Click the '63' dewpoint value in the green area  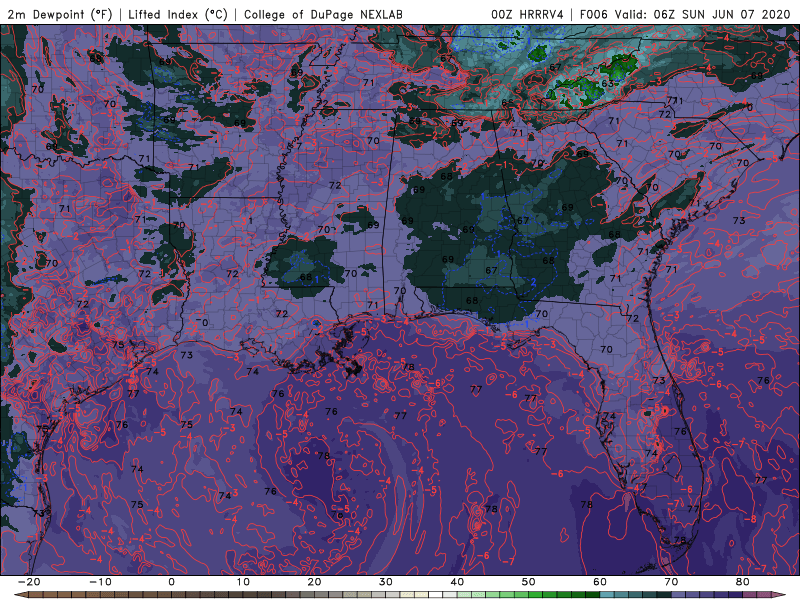click(607, 84)
